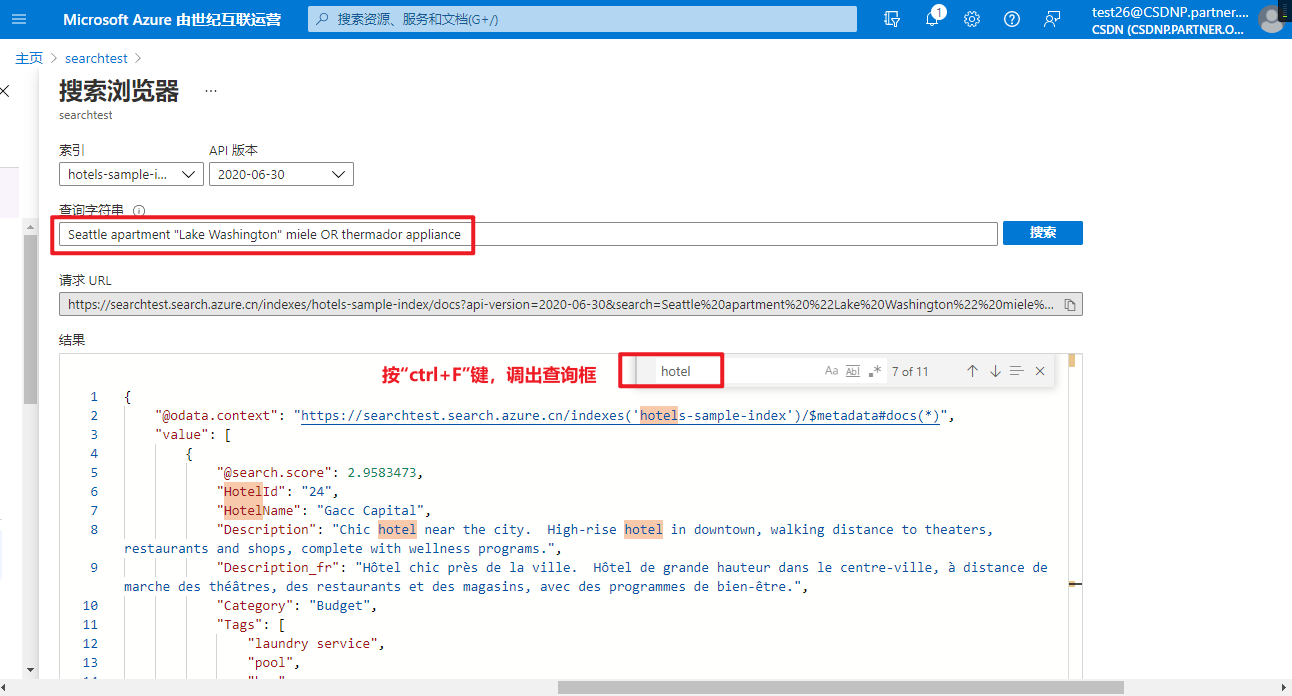Click "HotelName": "Gacc Capital" line

point(324,511)
